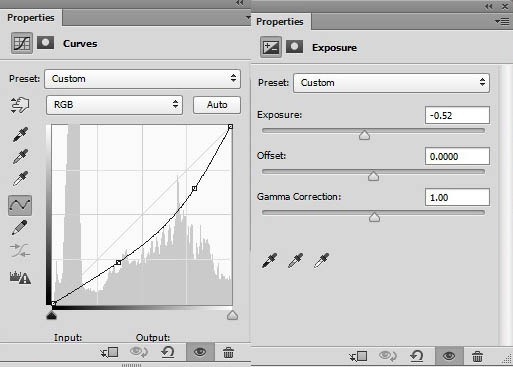513x367 pixels.
Task: Click the histogram warning recalculate icon
Action: tap(20, 277)
